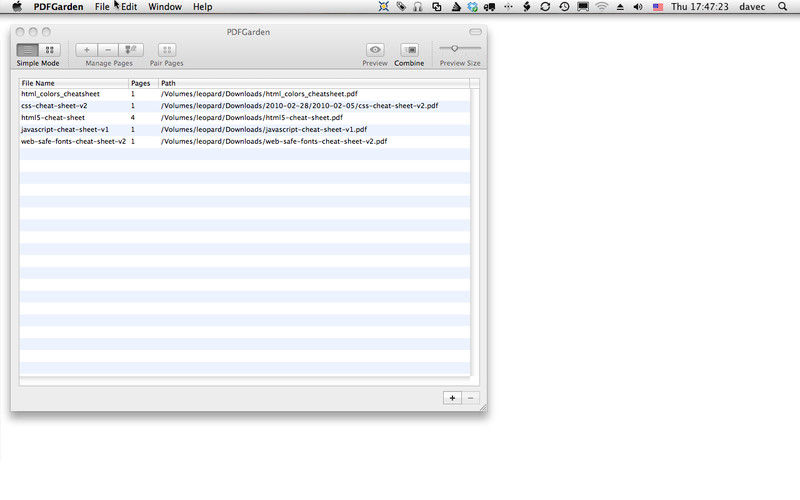Select the css-cheat-sheet-v2 file row
Image resolution: width=800 pixels, height=500 pixels.
pos(245,106)
